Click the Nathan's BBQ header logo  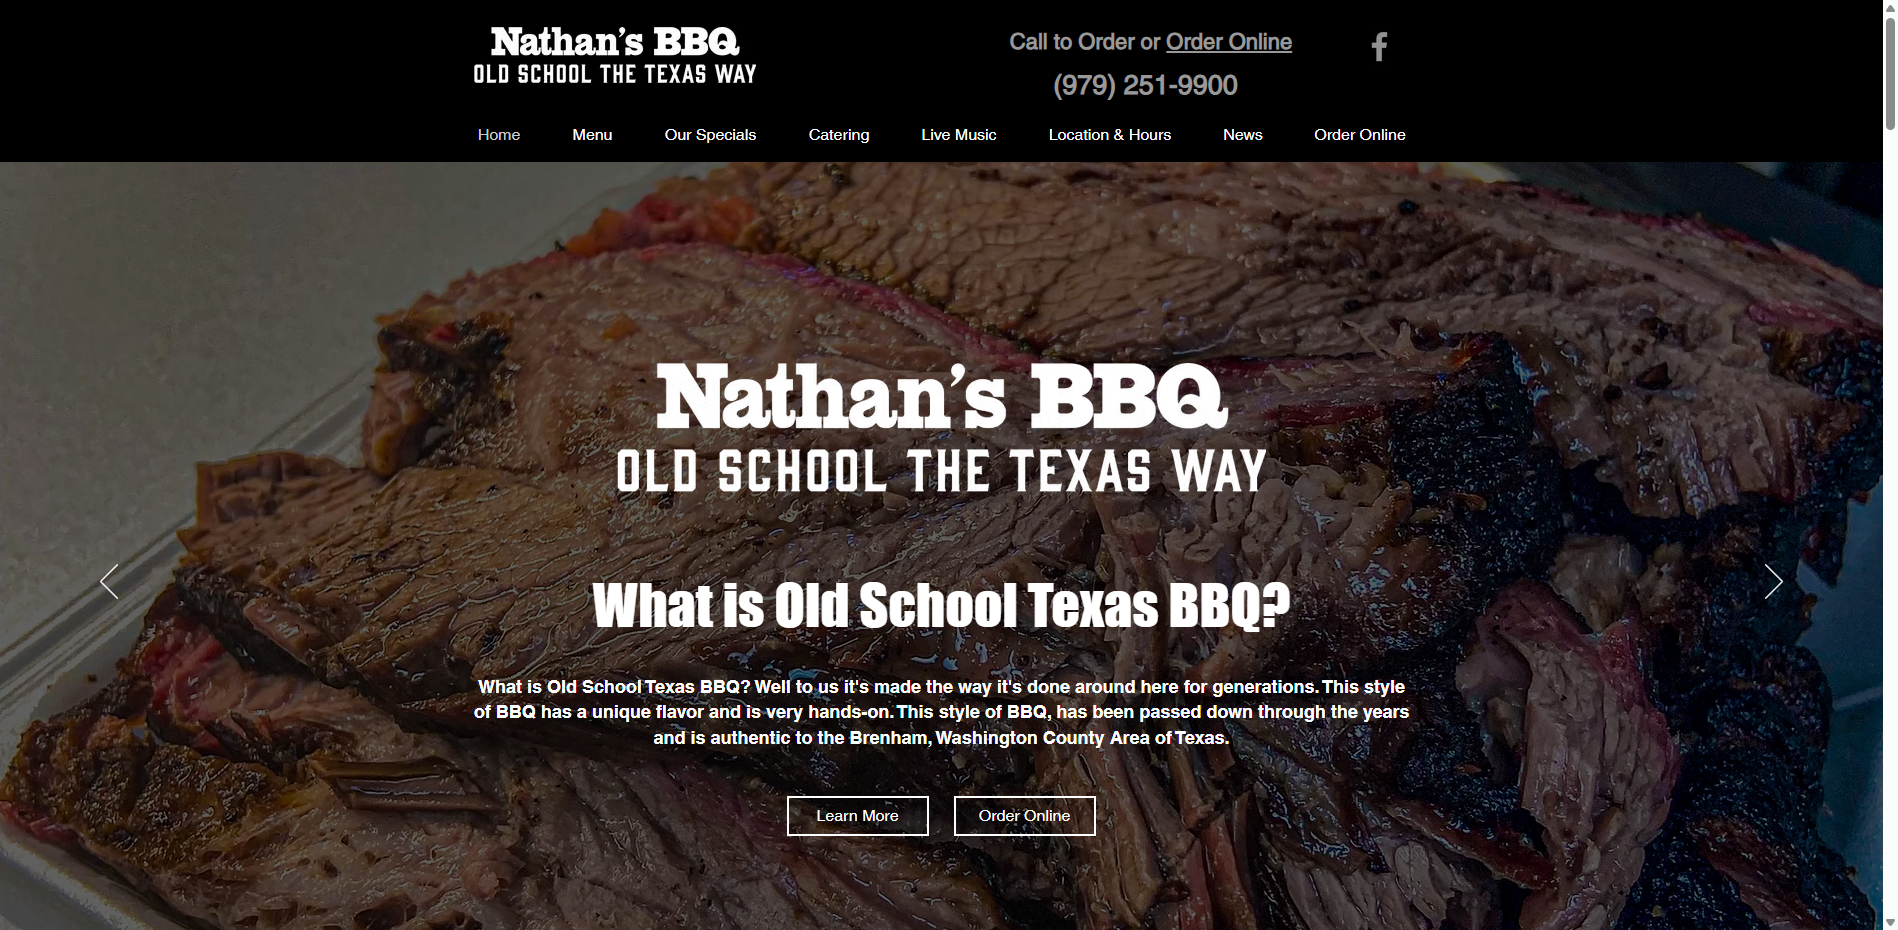[x=615, y=56]
